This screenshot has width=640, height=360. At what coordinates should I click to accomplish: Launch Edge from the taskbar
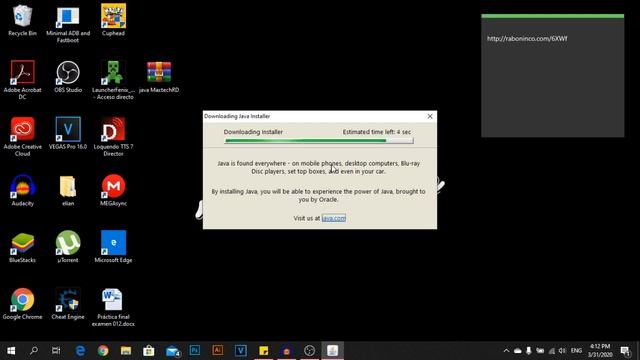(x=80, y=350)
